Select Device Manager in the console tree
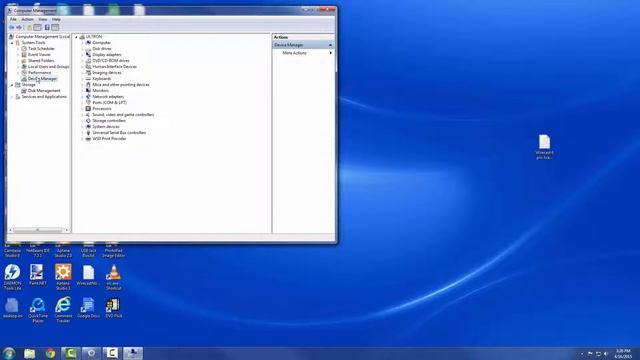This screenshot has height=360, width=640. (x=42, y=78)
